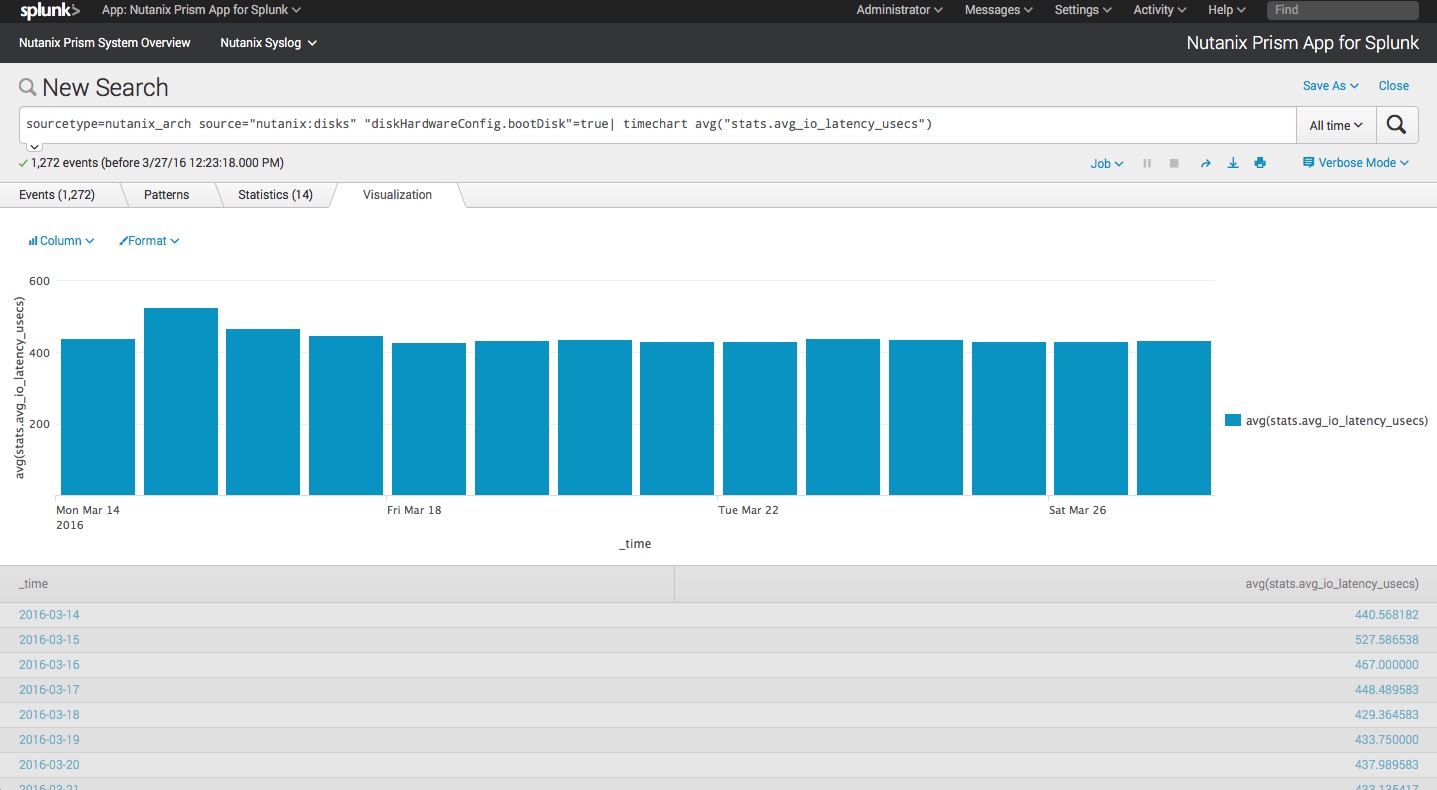
Task: Click the value 437.989583
Action: pyautogui.click(x=1386, y=765)
